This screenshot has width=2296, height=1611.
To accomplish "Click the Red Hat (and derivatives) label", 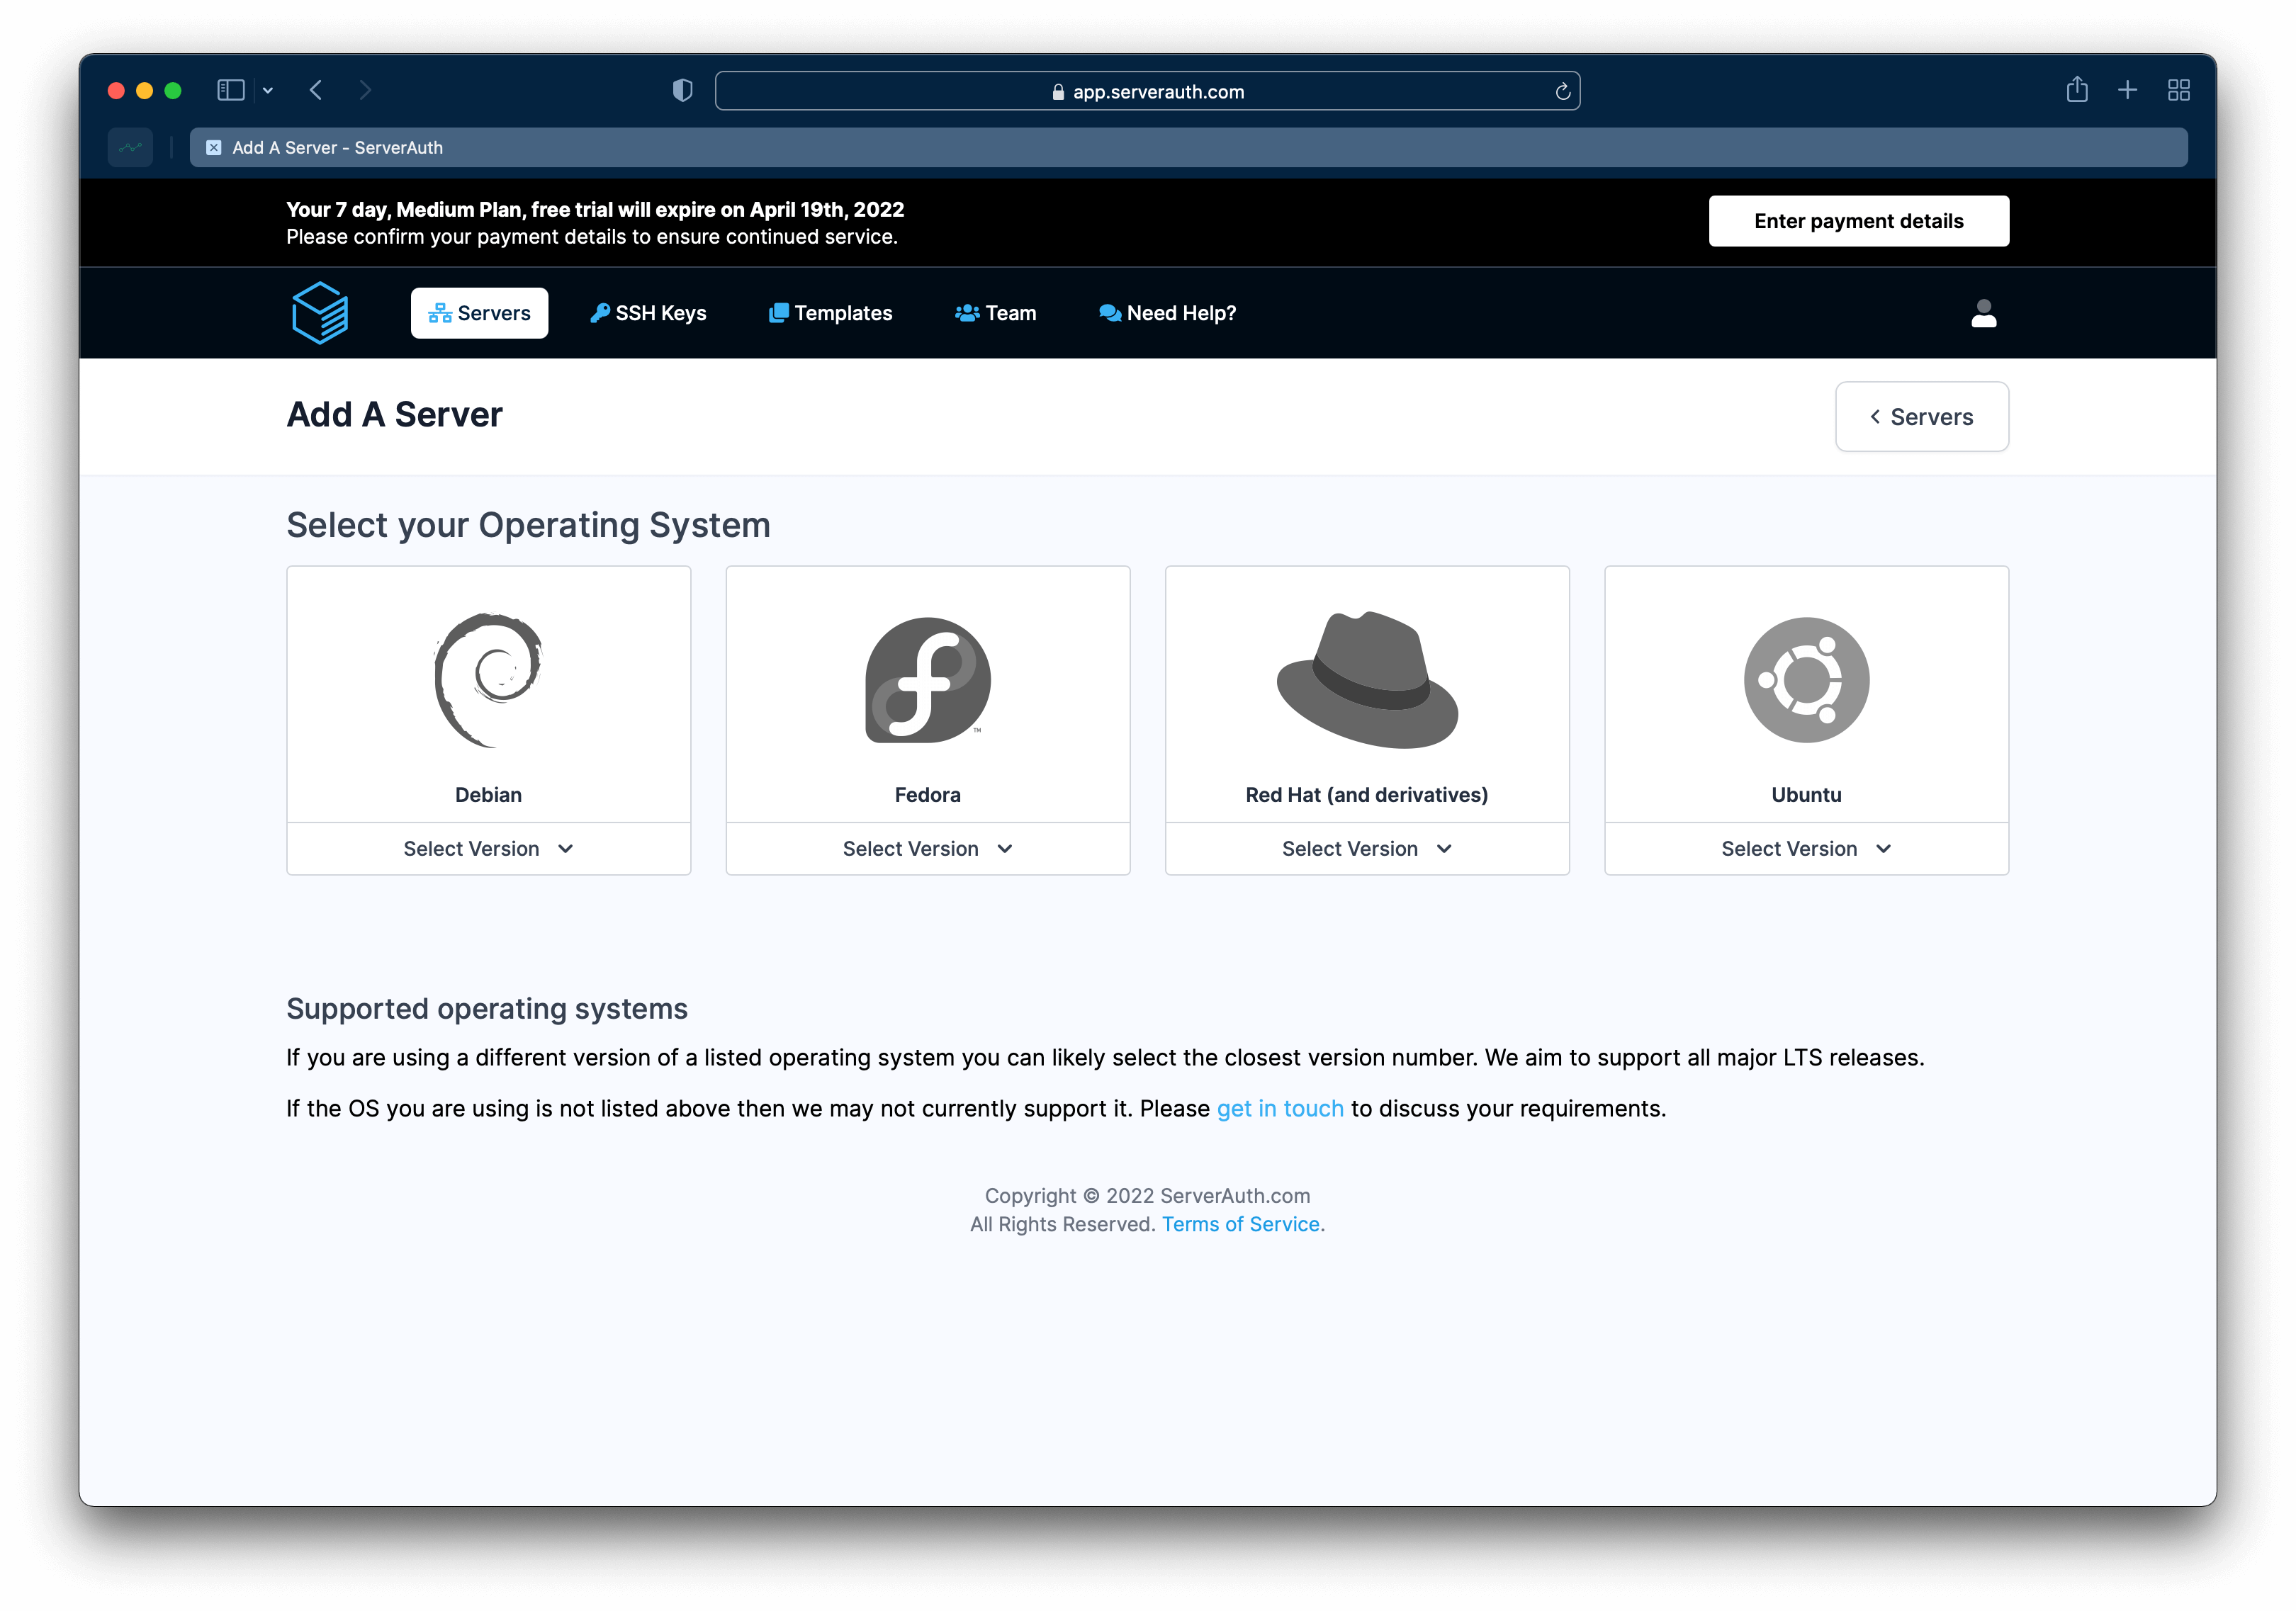I will coord(1367,795).
